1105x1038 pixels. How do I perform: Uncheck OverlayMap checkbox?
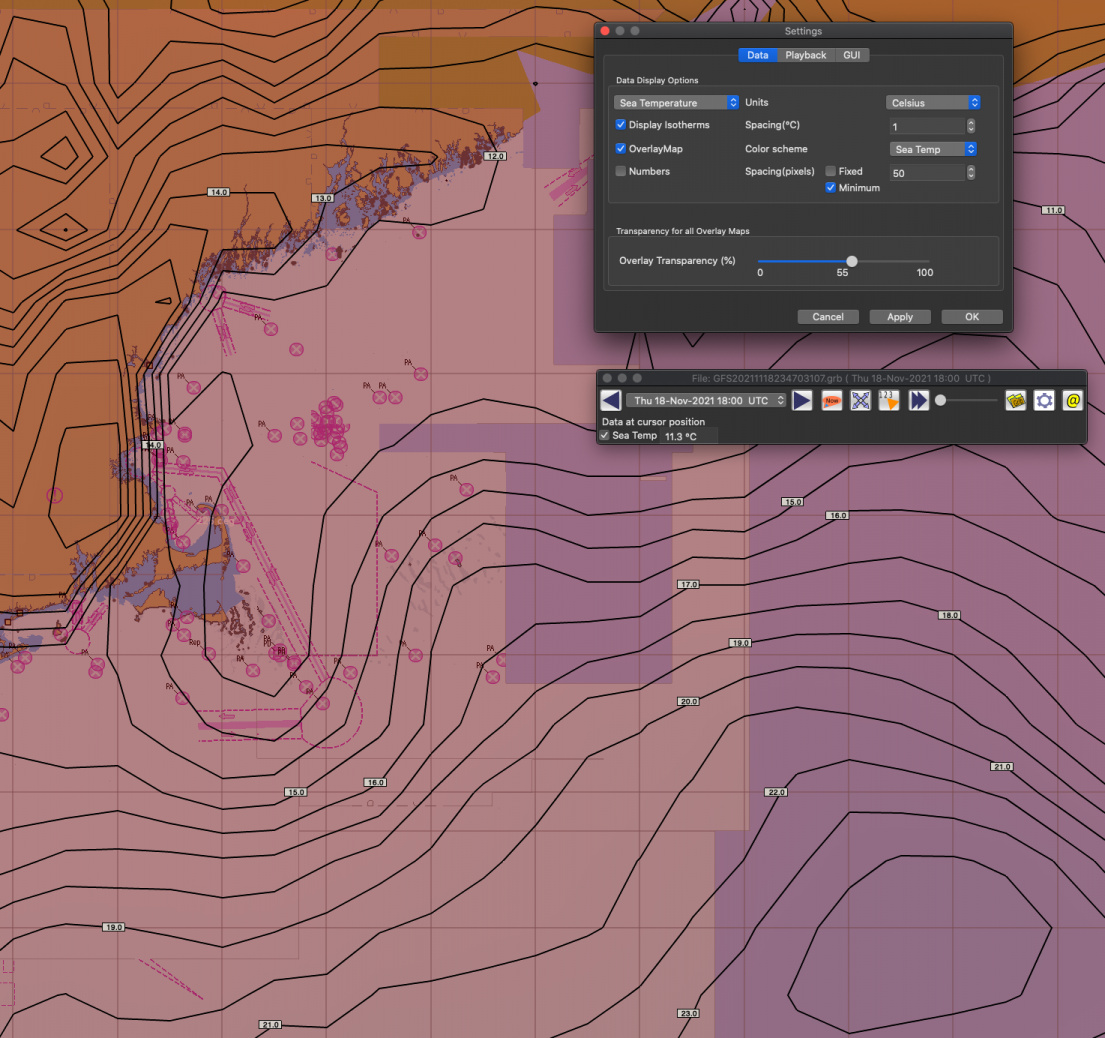point(620,149)
